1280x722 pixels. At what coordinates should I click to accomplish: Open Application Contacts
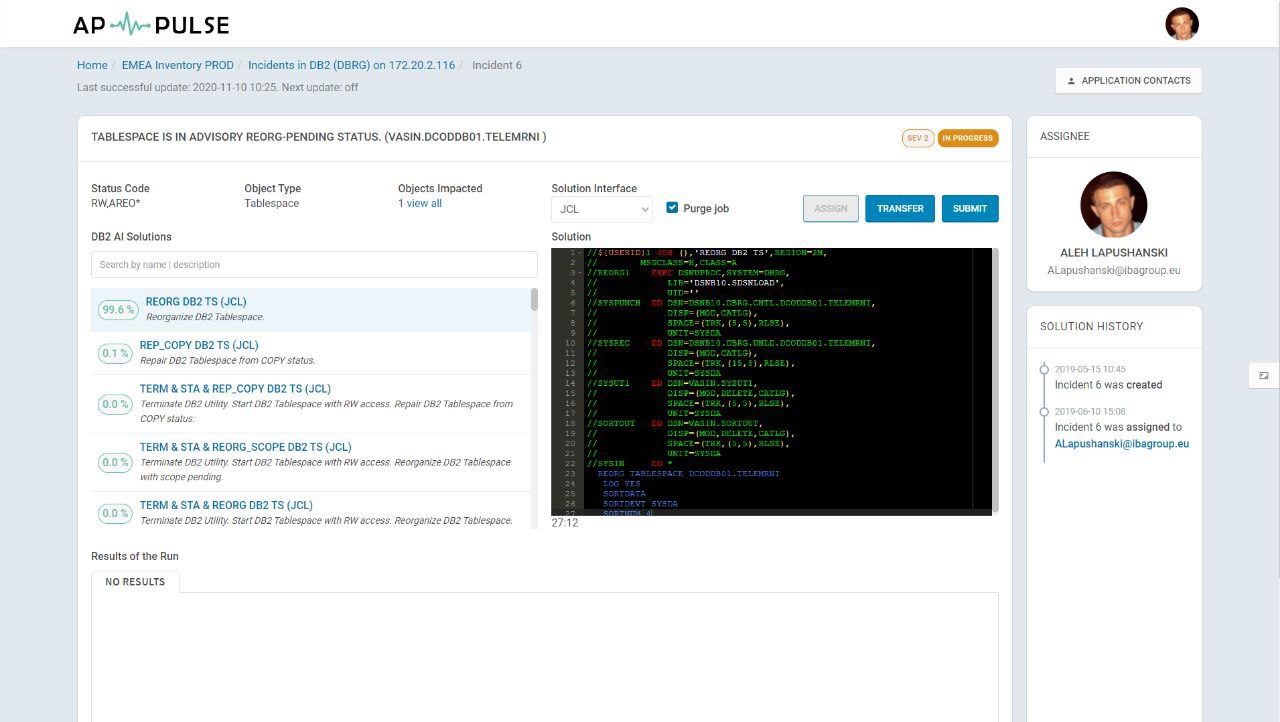(x=1128, y=81)
